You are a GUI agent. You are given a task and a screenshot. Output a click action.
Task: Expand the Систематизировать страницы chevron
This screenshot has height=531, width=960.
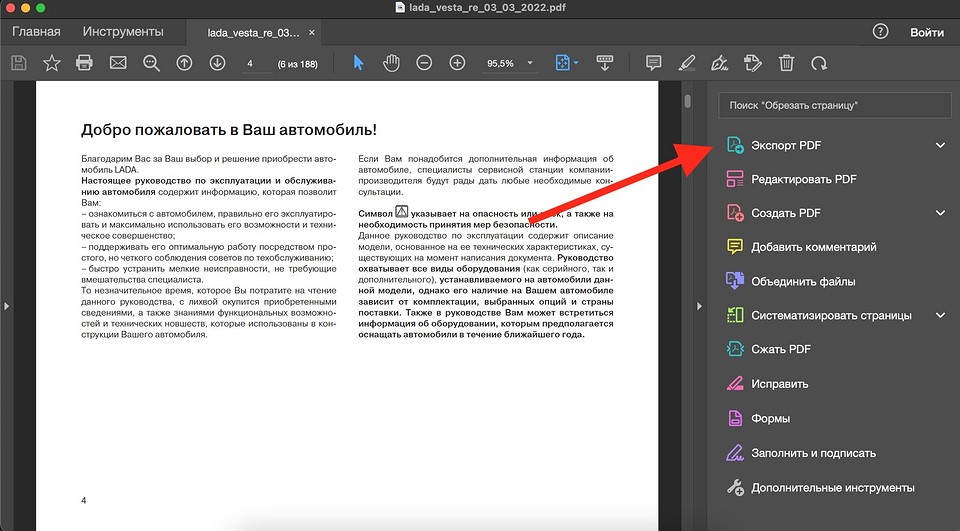click(940, 315)
